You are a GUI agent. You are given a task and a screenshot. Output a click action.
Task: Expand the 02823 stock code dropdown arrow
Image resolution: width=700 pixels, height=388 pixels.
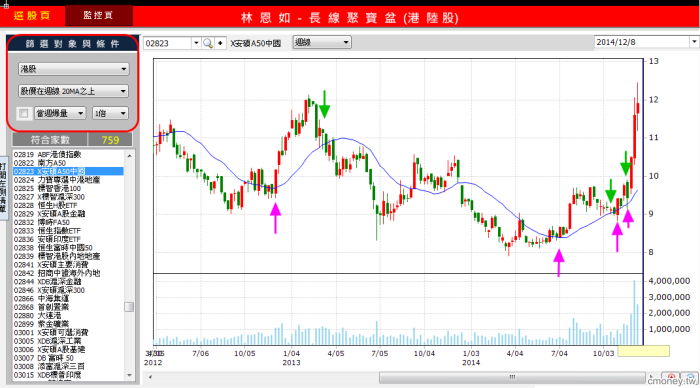click(x=196, y=43)
